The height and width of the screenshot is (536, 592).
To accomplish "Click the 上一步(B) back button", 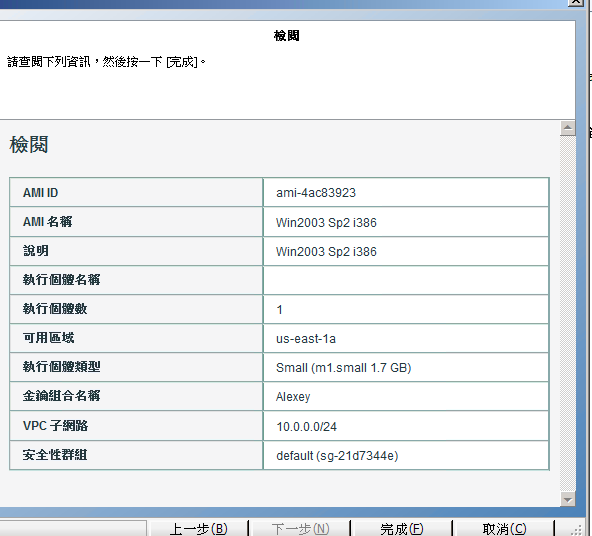I will pos(199,528).
